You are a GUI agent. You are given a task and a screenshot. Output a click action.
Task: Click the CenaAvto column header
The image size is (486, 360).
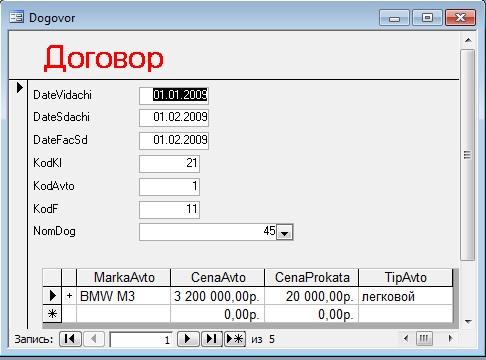pyautogui.click(x=218, y=277)
